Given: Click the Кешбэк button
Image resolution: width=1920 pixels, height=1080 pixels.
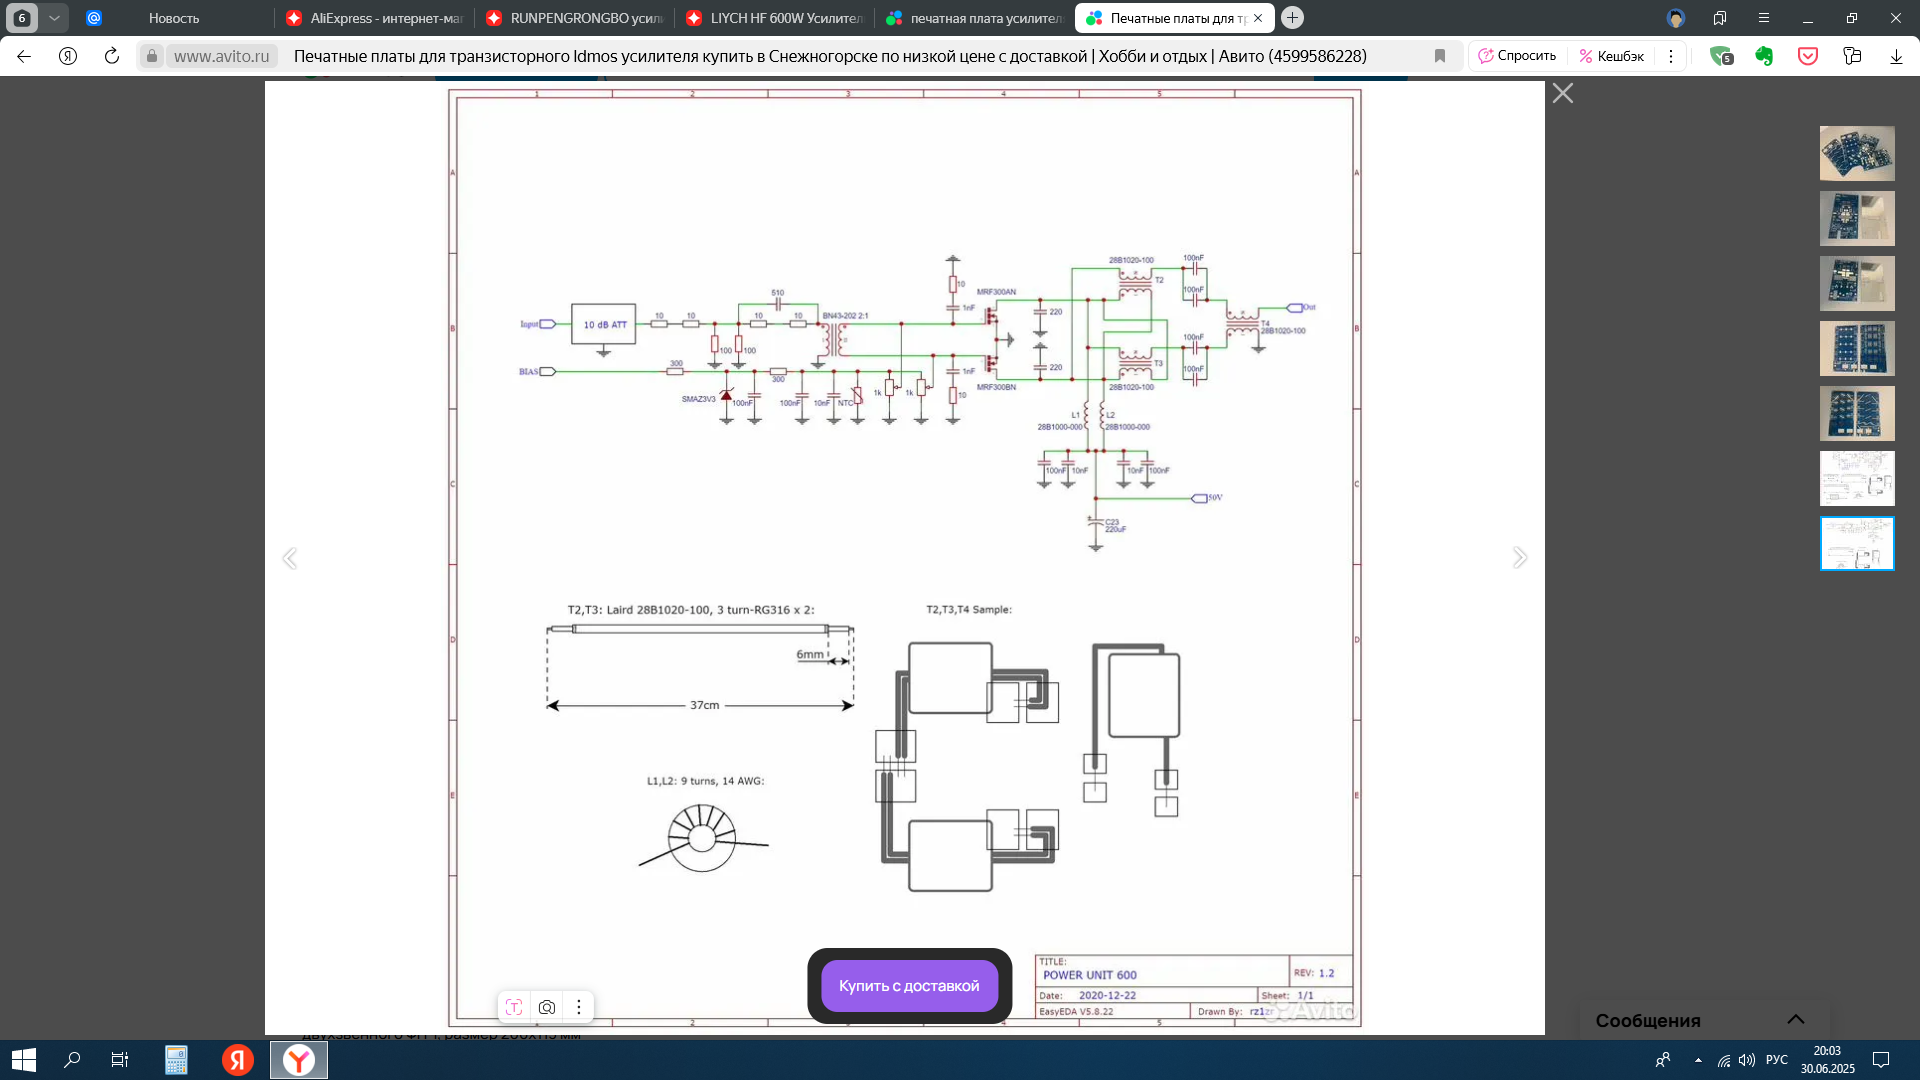Looking at the screenshot, I should coord(1611,56).
